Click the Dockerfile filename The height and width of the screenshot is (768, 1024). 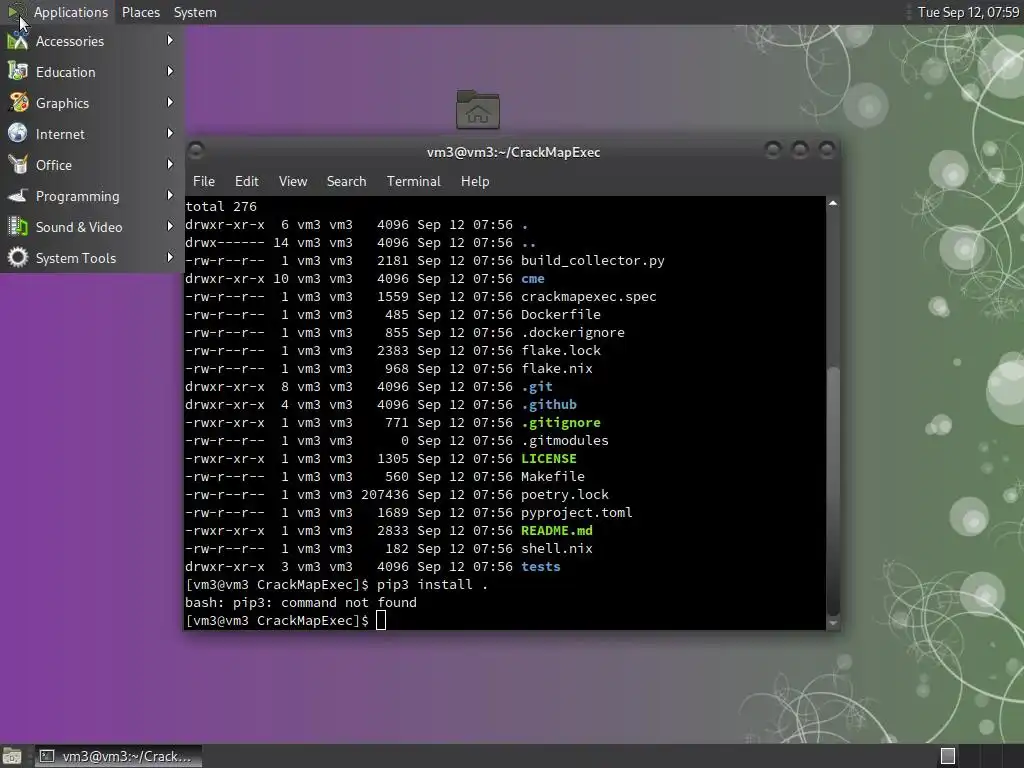tap(560, 315)
